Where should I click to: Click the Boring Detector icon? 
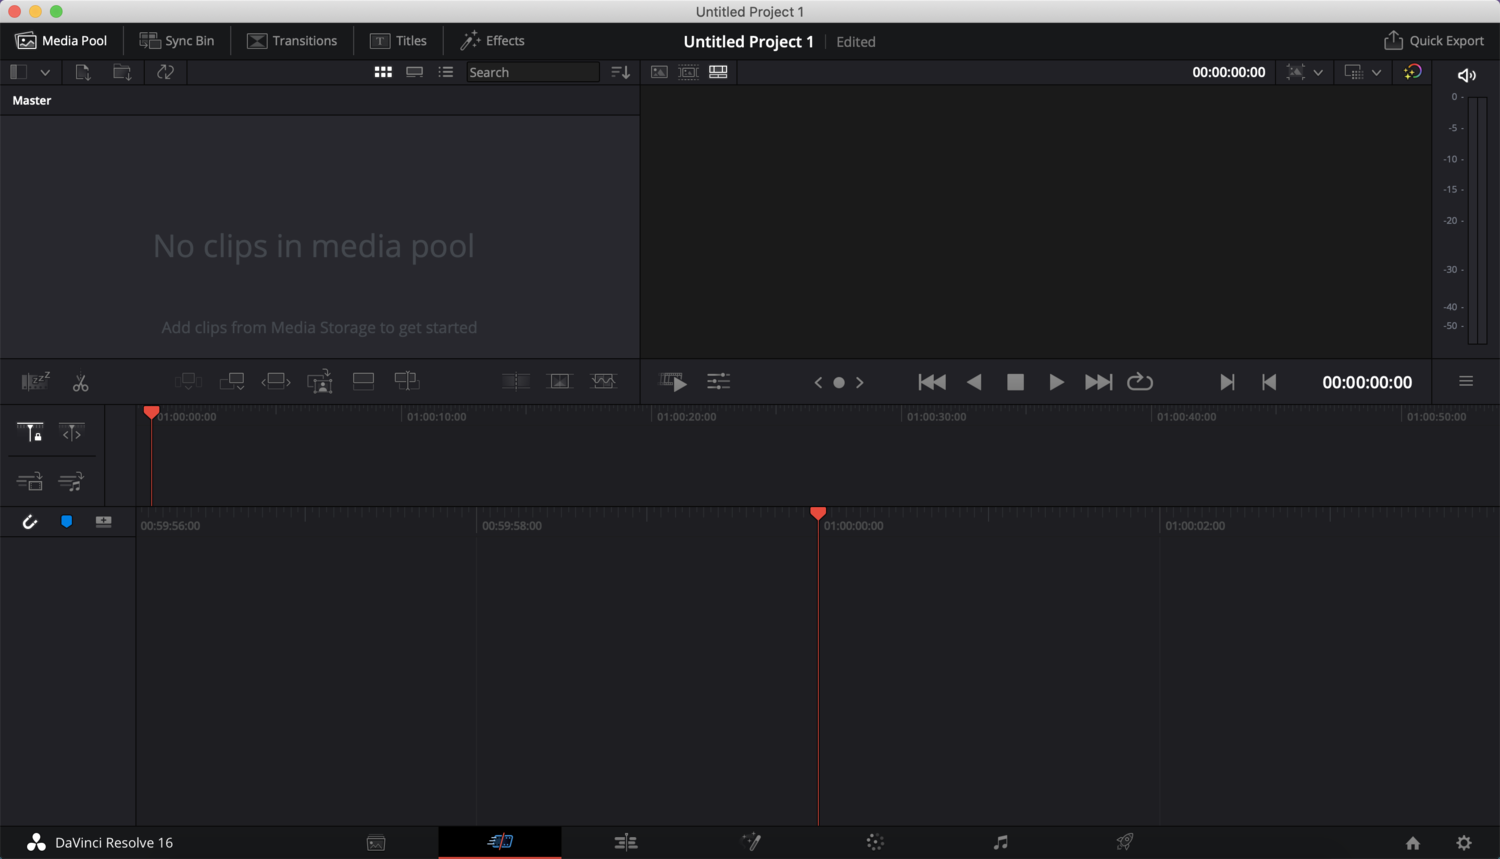pyautogui.click(x=35, y=381)
